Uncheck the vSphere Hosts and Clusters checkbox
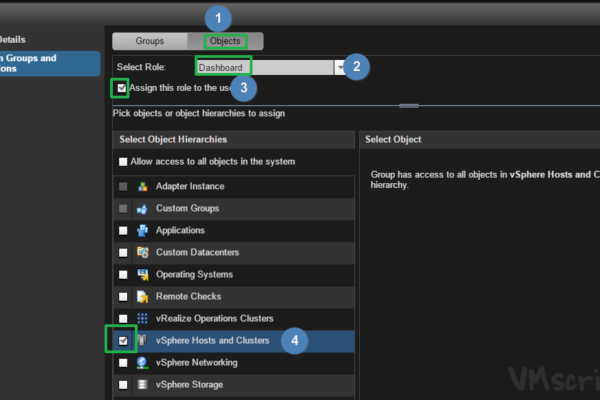Screen dimensions: 600x400 123,341
